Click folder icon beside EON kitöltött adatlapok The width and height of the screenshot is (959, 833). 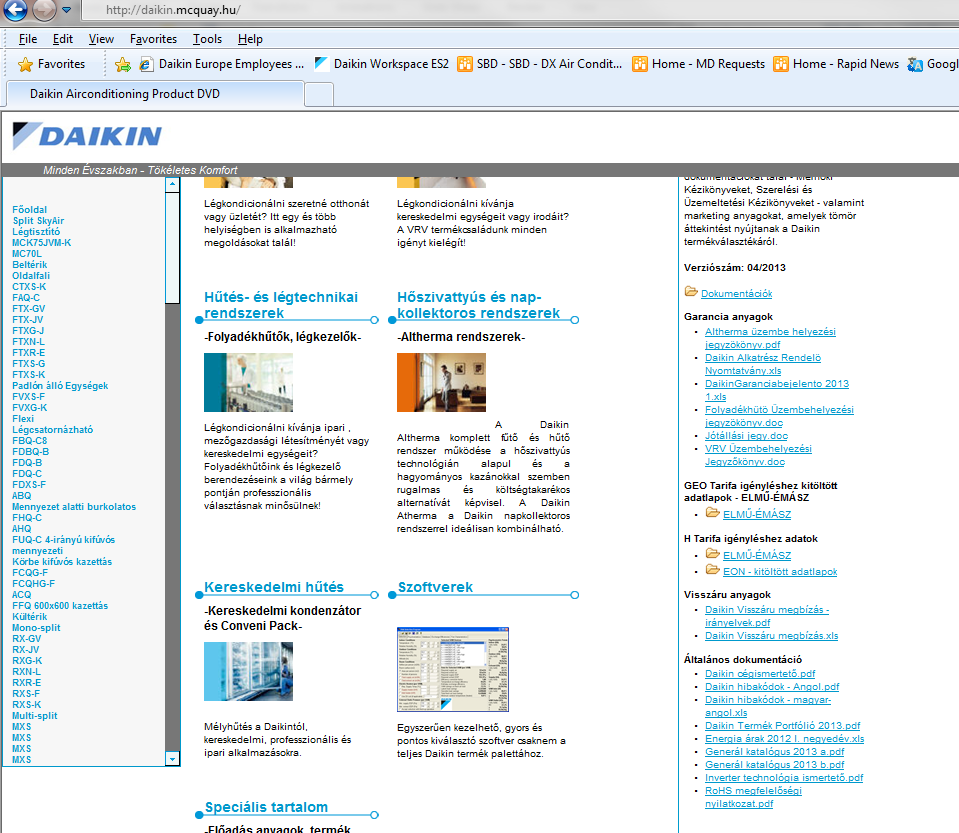tap(713, 570)
